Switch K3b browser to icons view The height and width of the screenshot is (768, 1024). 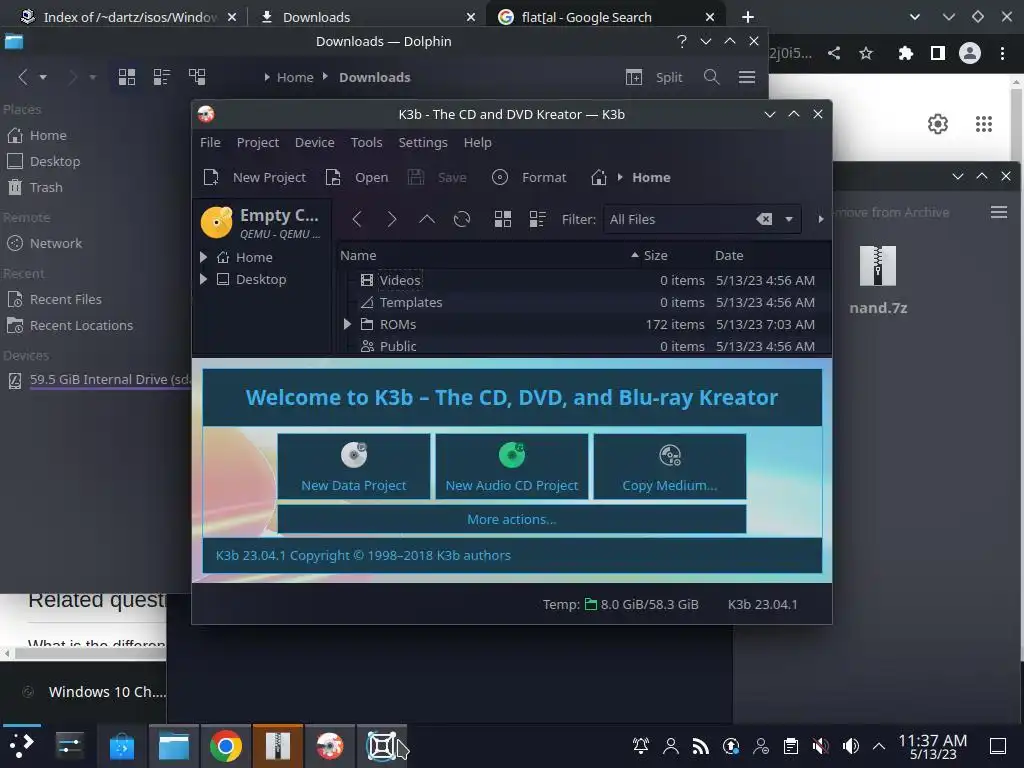503,219
